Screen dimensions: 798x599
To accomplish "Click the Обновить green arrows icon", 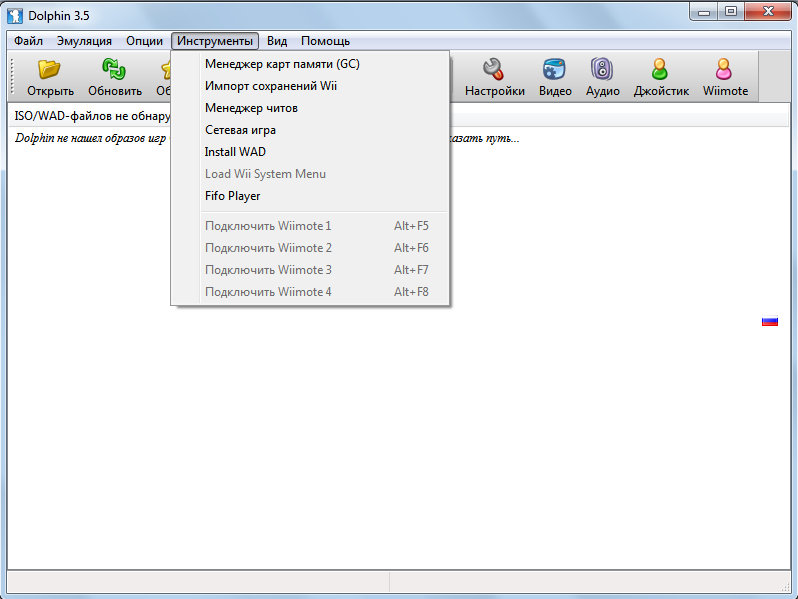I will coord(114,69).
